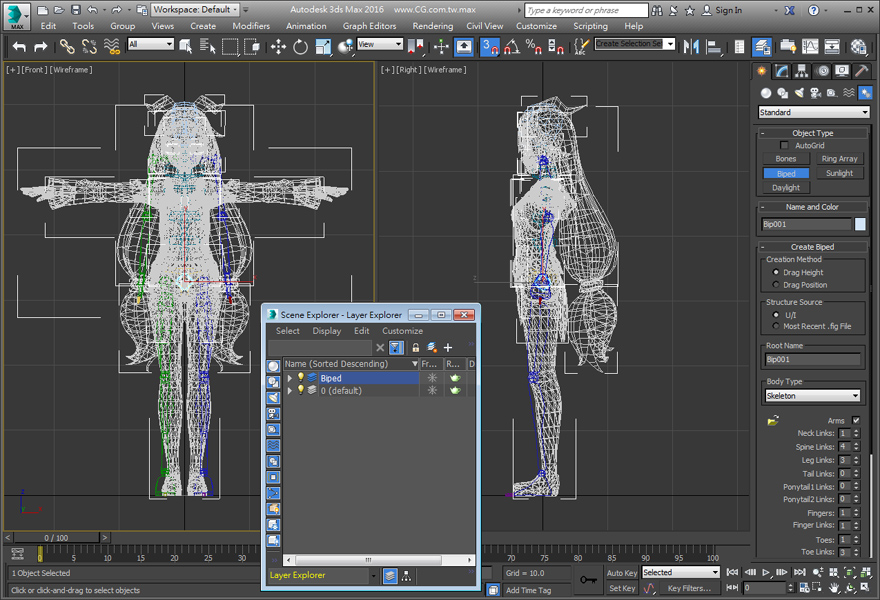Toggle the 3D Snaps button

click(x=490, y=47)
